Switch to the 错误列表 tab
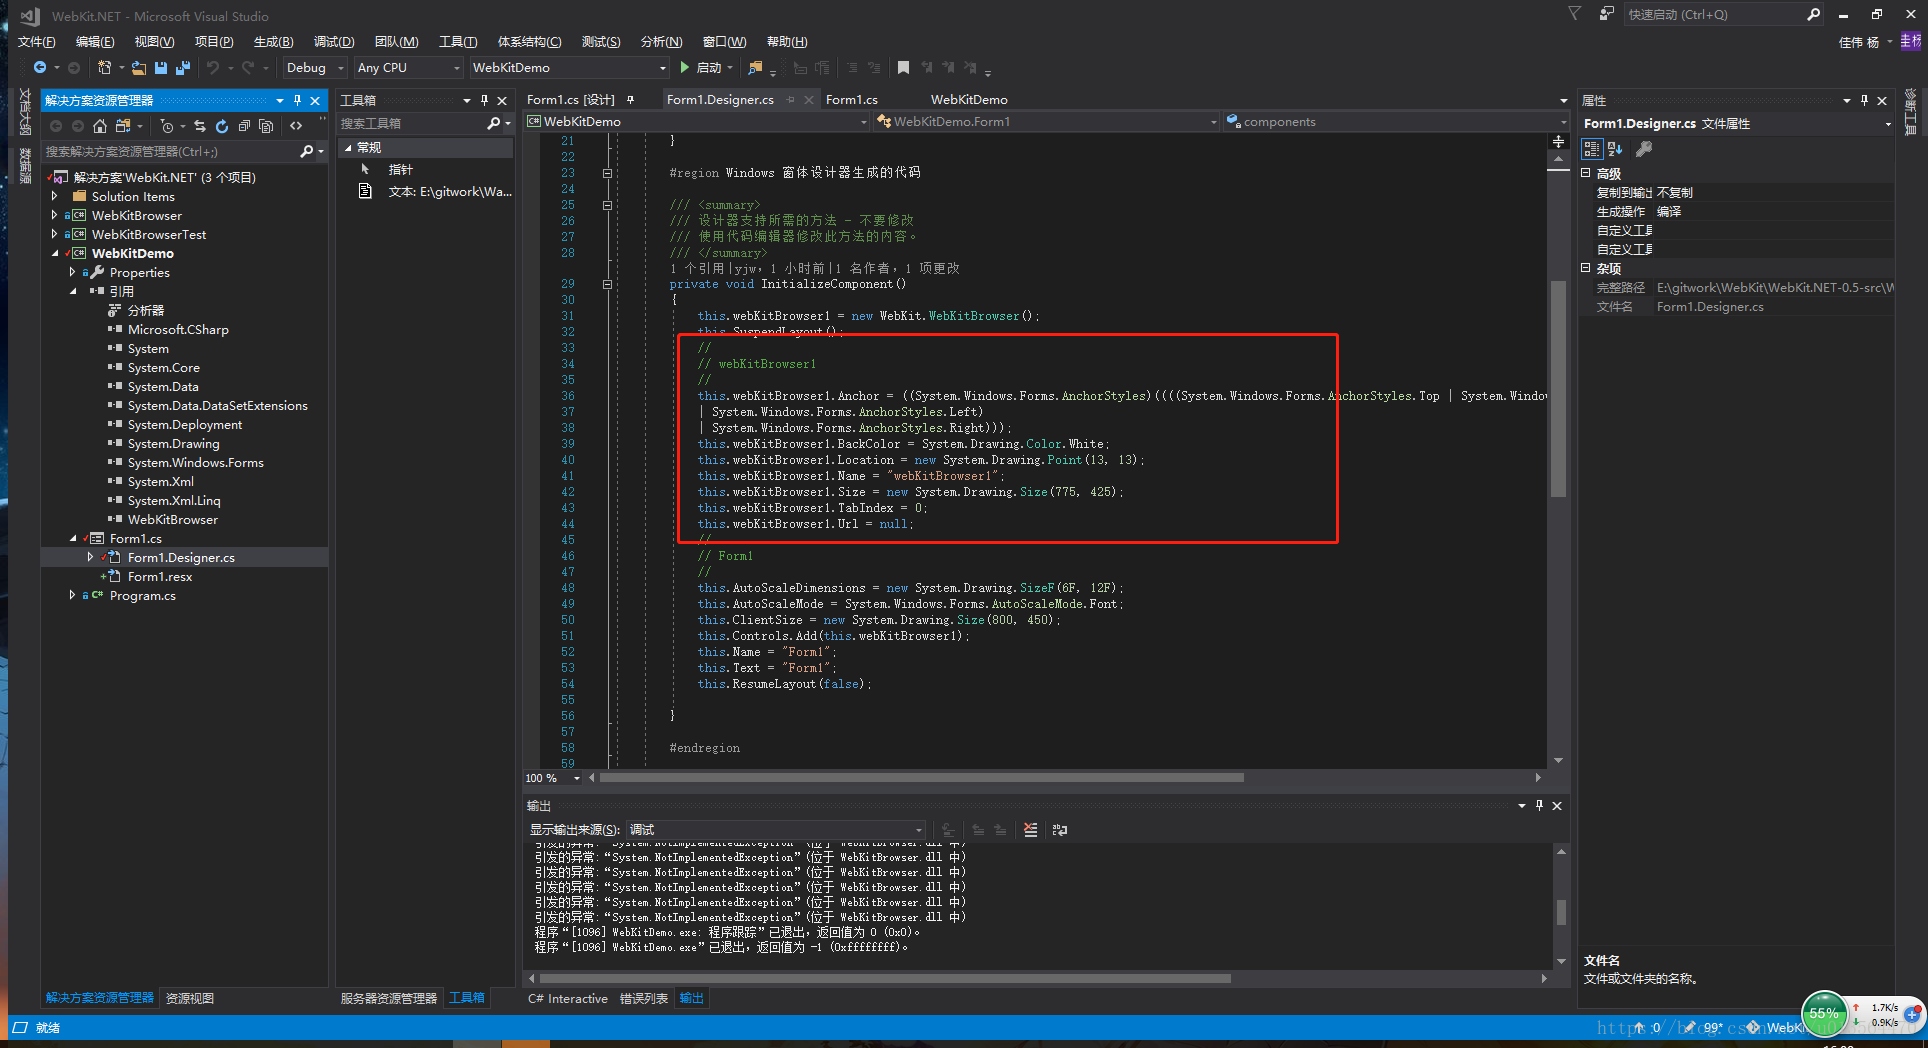 [644, 998]
